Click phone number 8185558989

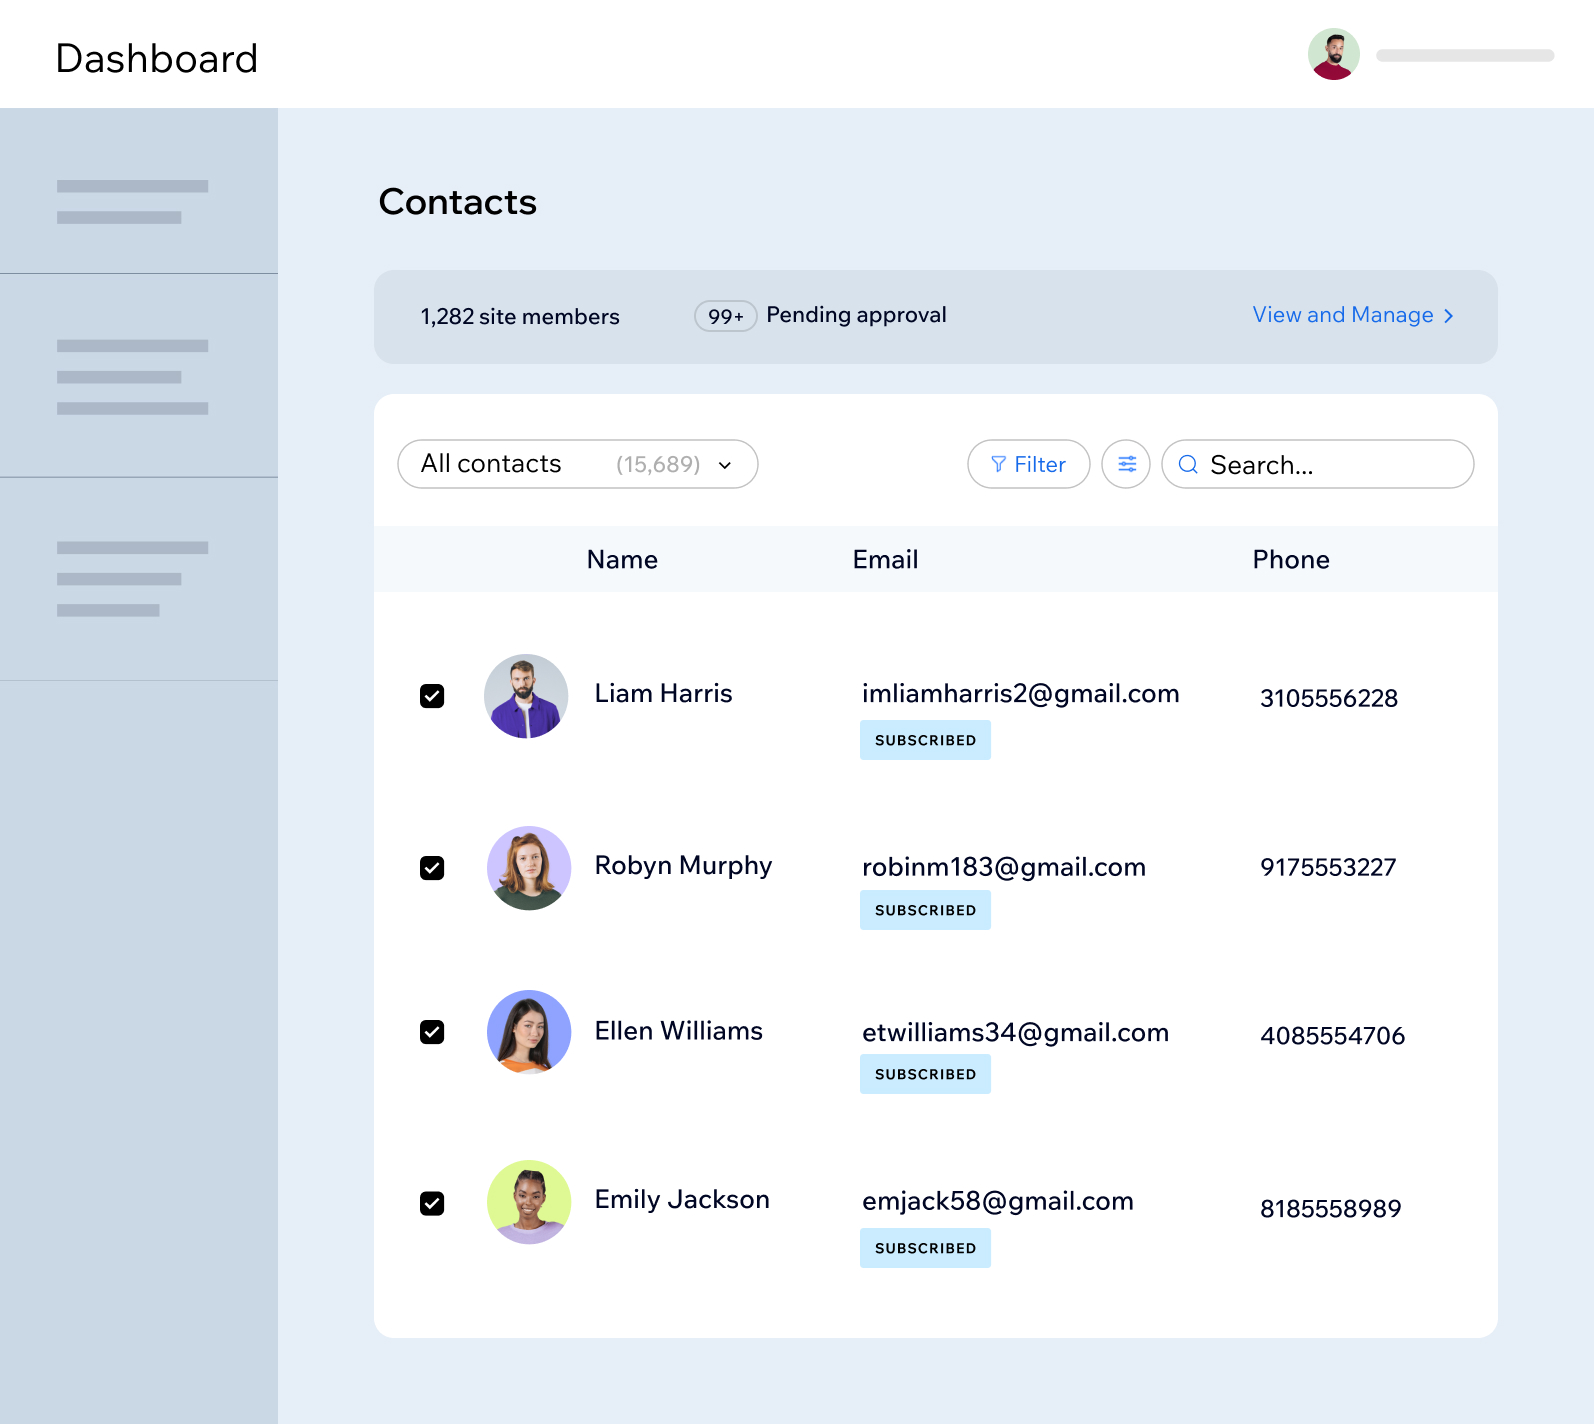pos(1330,1209)
